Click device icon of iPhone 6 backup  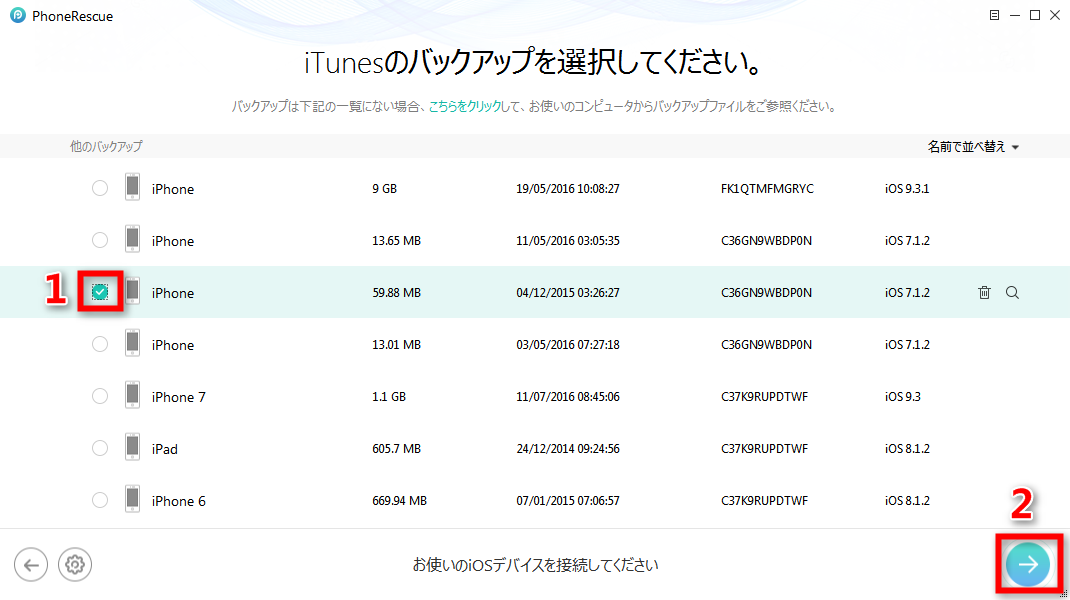point(132,499)
